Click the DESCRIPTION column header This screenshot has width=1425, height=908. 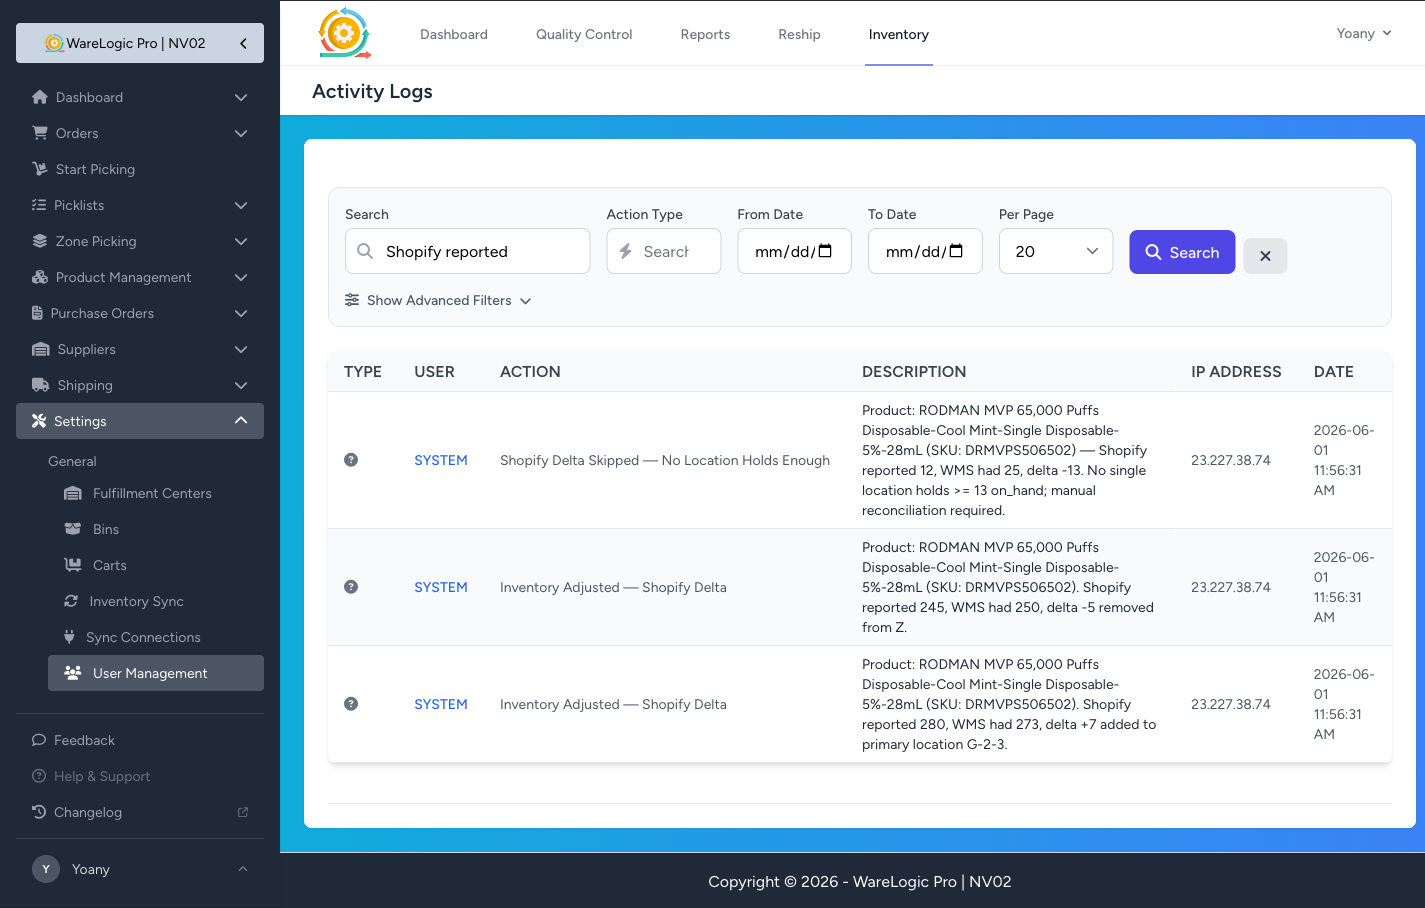[914, 371]
